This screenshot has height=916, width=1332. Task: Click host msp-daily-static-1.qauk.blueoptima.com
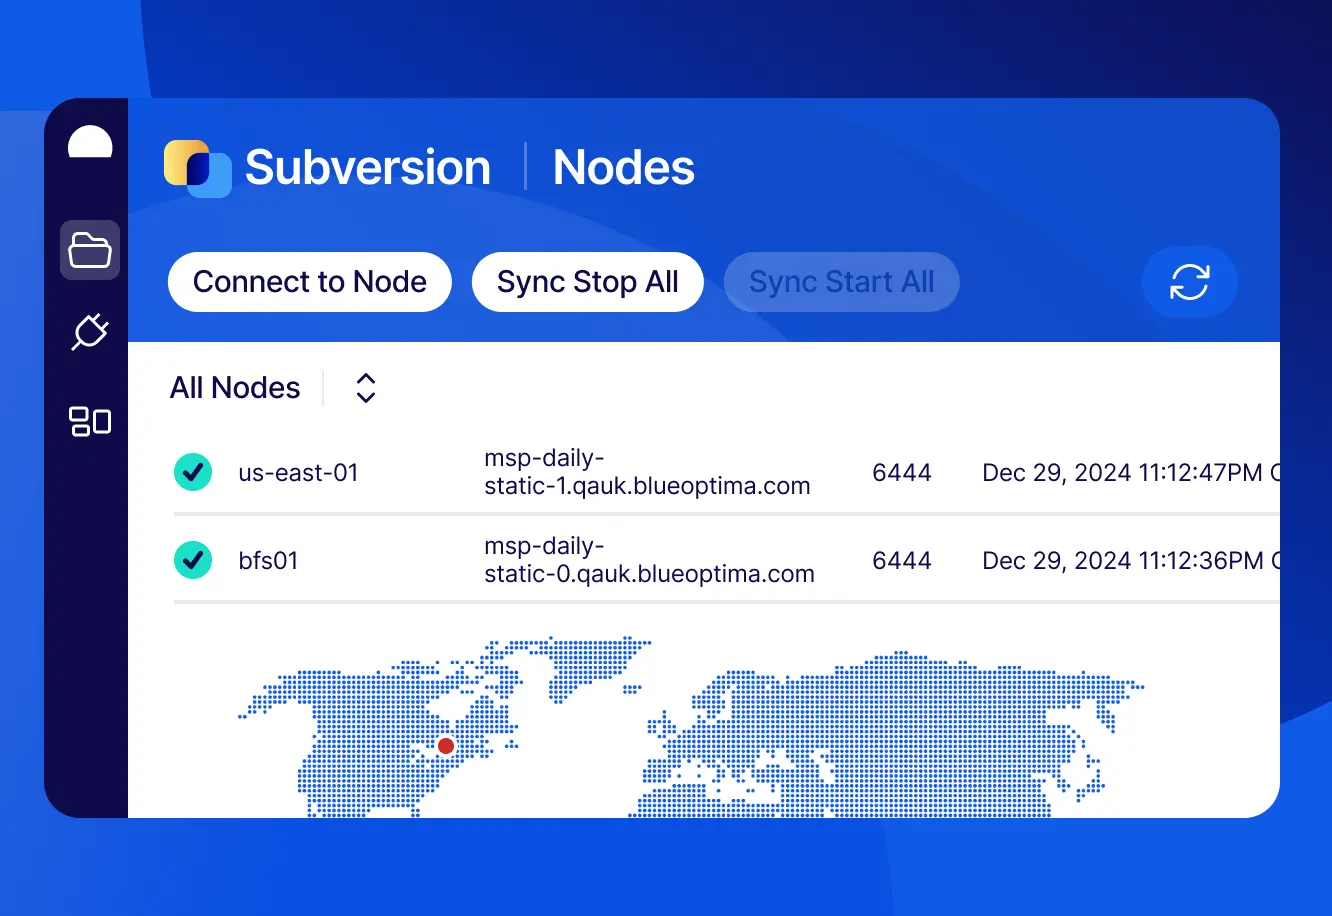[647, 473]
